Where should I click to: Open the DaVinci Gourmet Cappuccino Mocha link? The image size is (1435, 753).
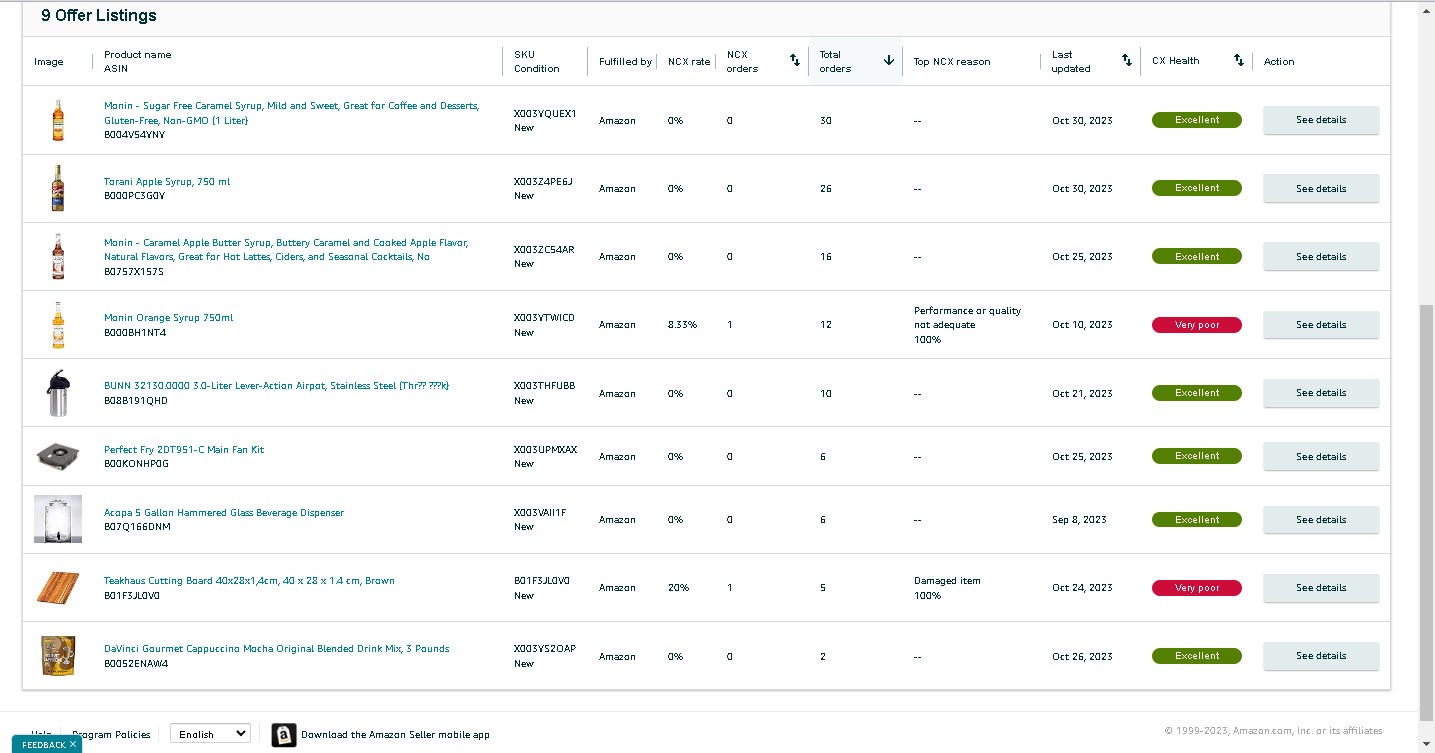277,649
